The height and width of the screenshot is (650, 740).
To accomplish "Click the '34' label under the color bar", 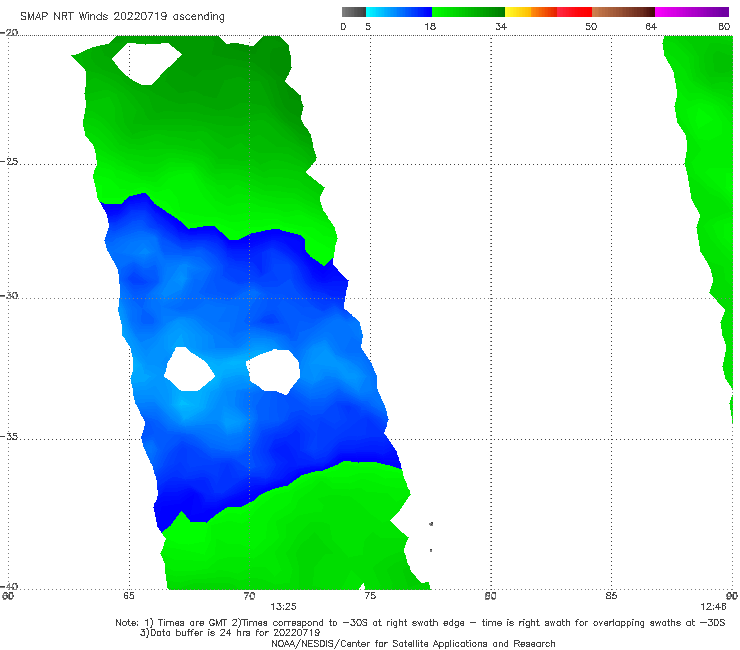I will coord(501,27).
